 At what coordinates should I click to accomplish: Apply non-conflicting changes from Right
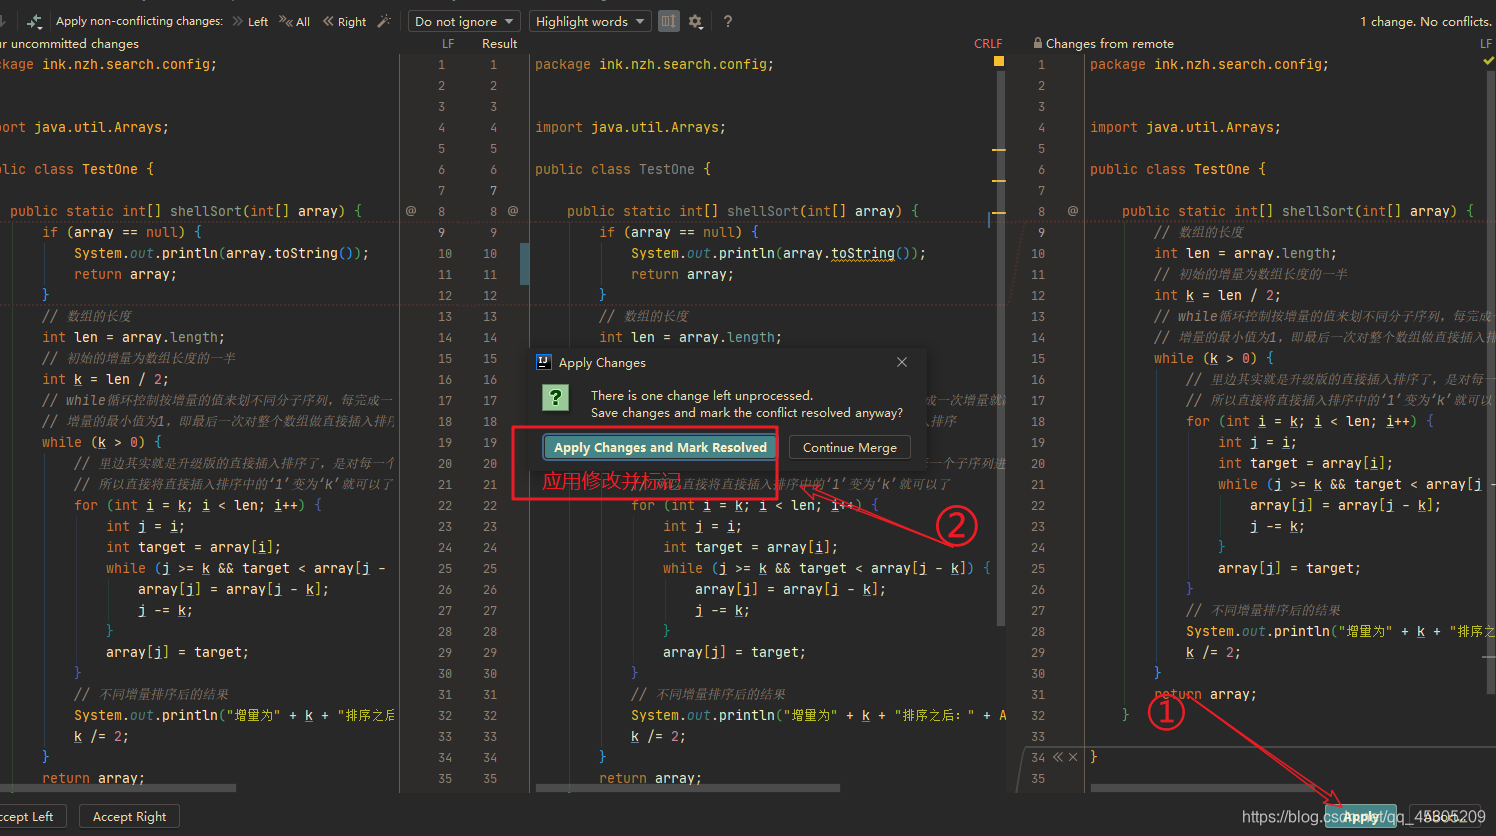pyautogui.click(x=344, y=21)
